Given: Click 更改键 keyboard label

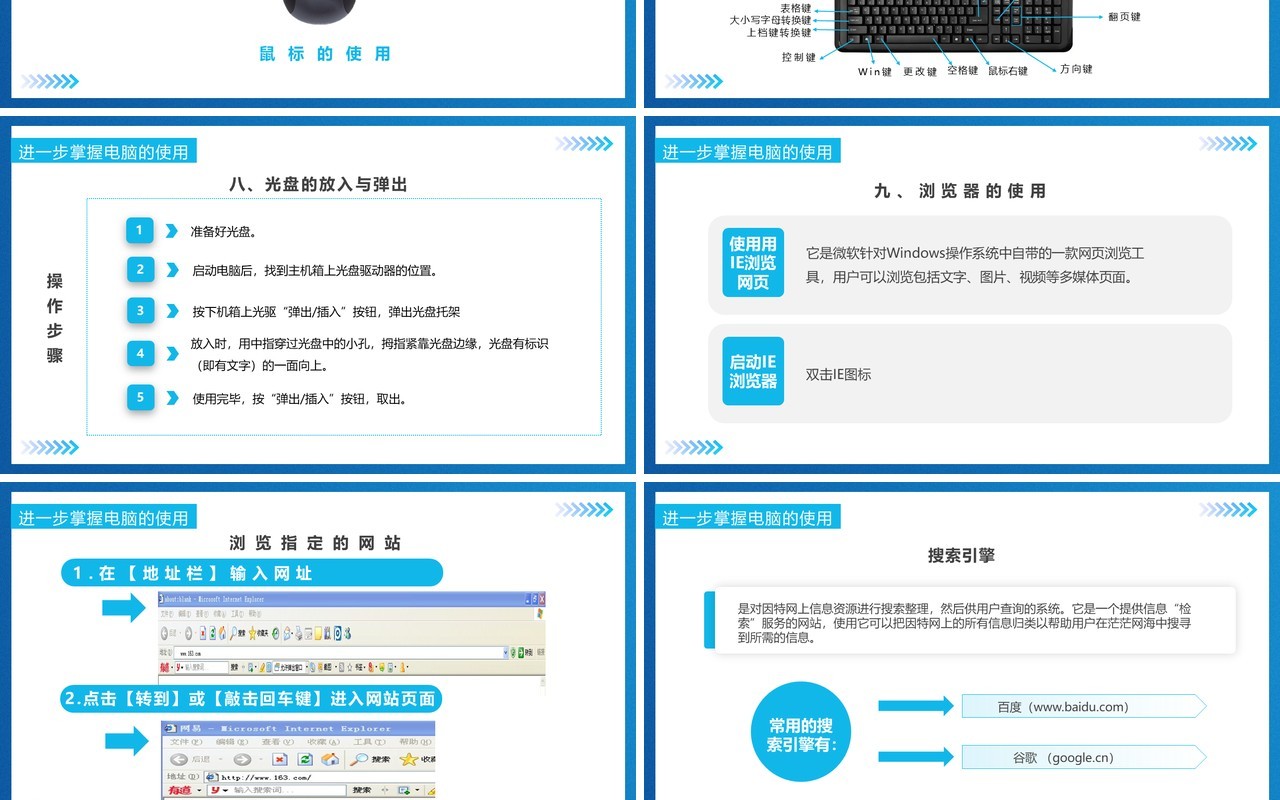Looking at the screenshot, I should (920, 71).
